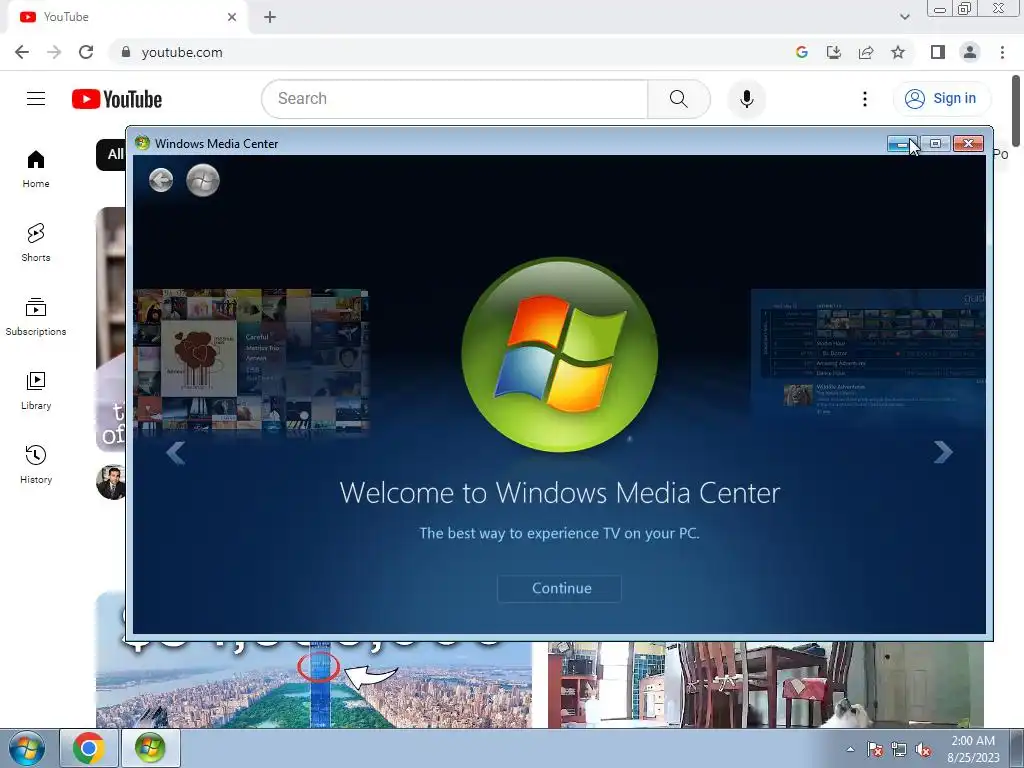Open the music library preview thumbnail
Image resolution: width=1024 pixels, height=768 pixels.
click(251, 361)
